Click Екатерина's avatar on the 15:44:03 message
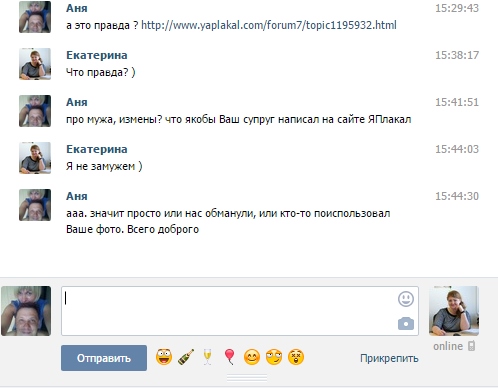 [35, 158]
